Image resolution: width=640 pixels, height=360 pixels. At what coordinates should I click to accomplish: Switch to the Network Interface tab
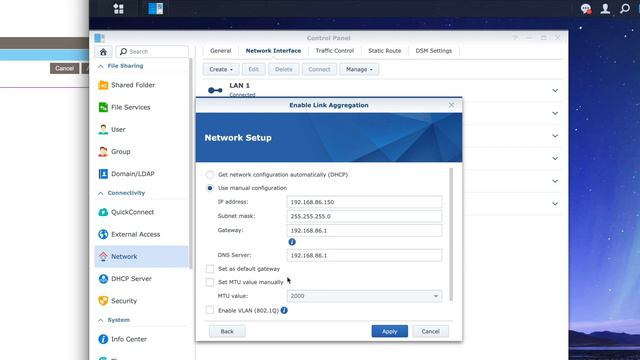[273, 51]
